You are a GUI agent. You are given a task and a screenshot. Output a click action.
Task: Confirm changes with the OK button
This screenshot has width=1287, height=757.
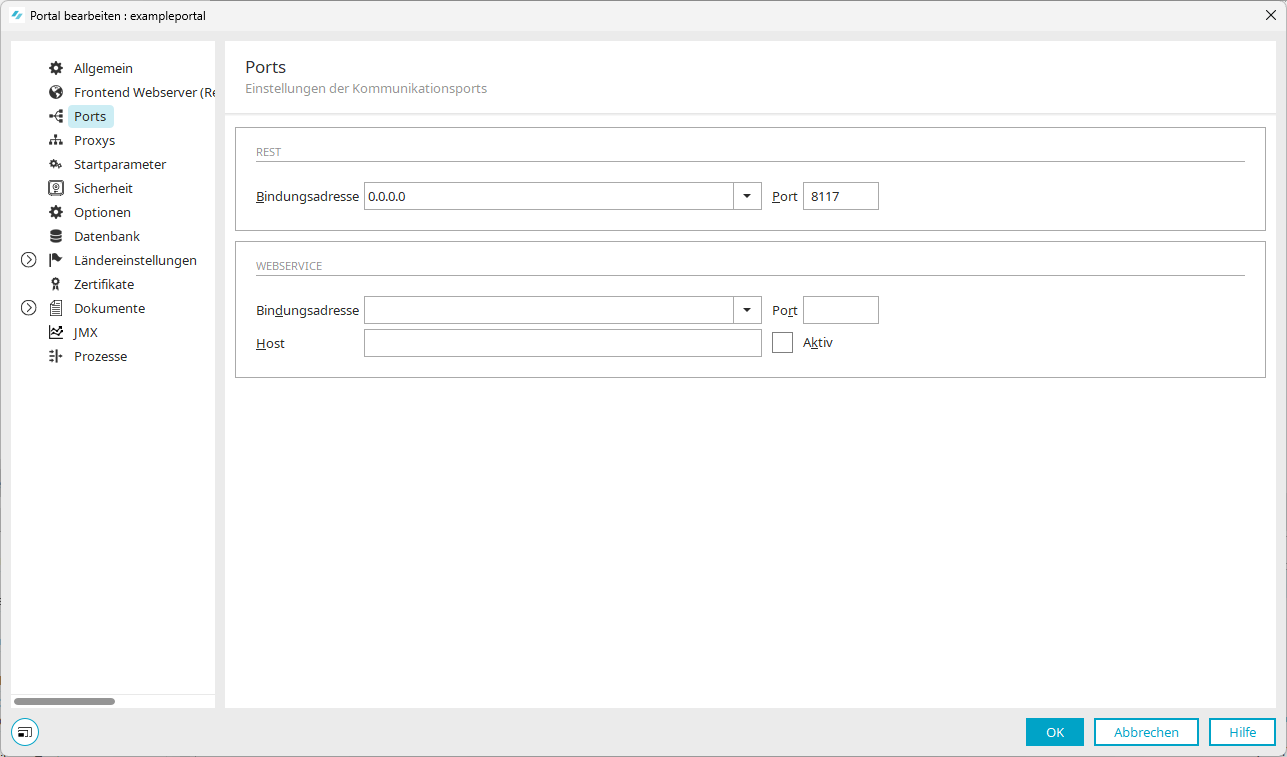(x=1054, y=732)
